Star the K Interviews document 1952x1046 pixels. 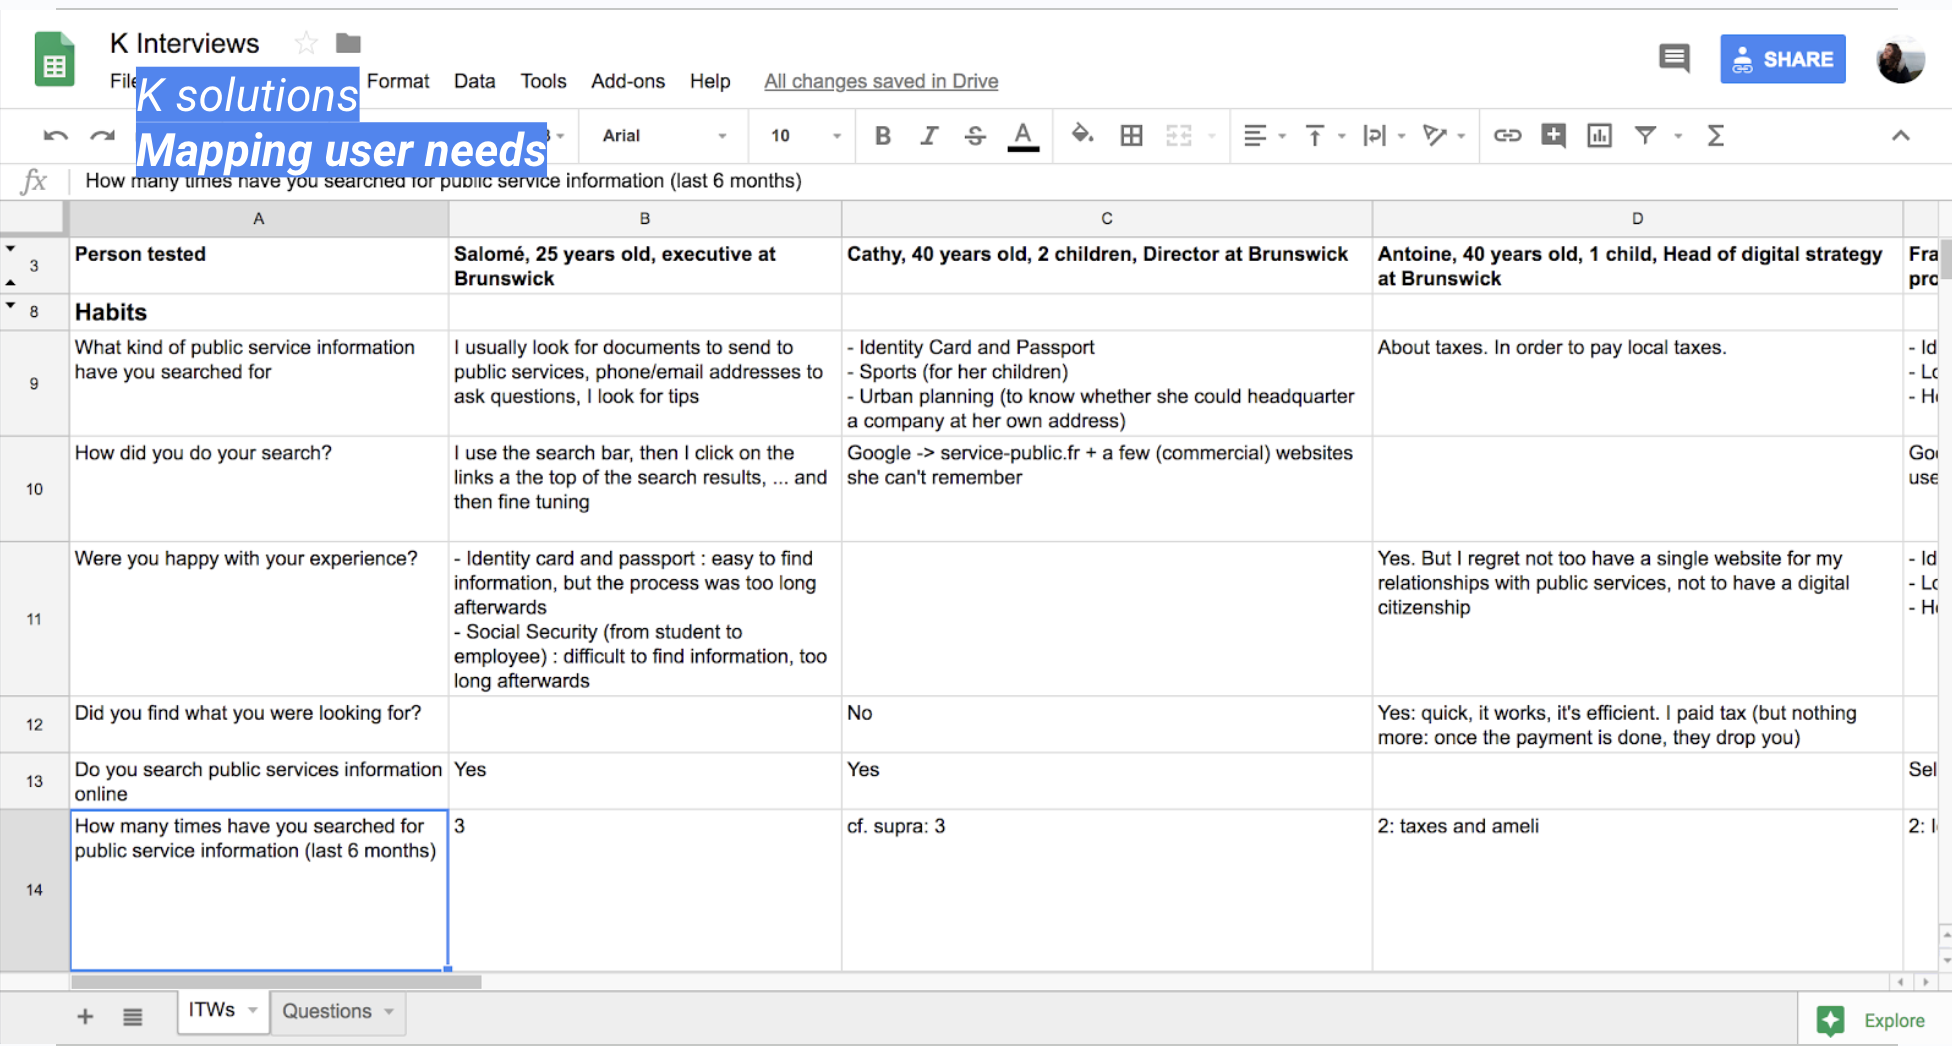tap(306, 43)
